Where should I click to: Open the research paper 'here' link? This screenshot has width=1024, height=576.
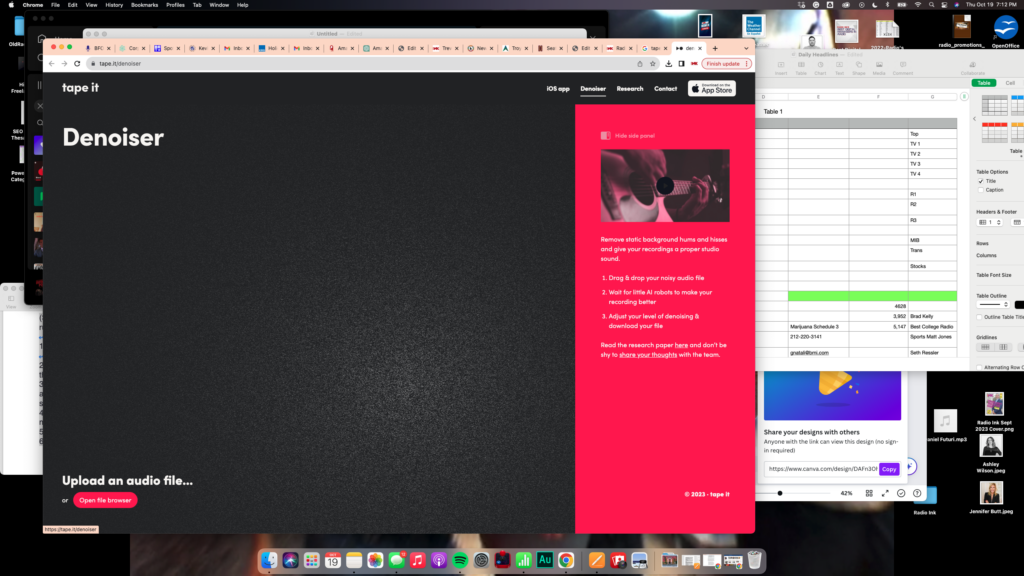click(x=681, y=345)
